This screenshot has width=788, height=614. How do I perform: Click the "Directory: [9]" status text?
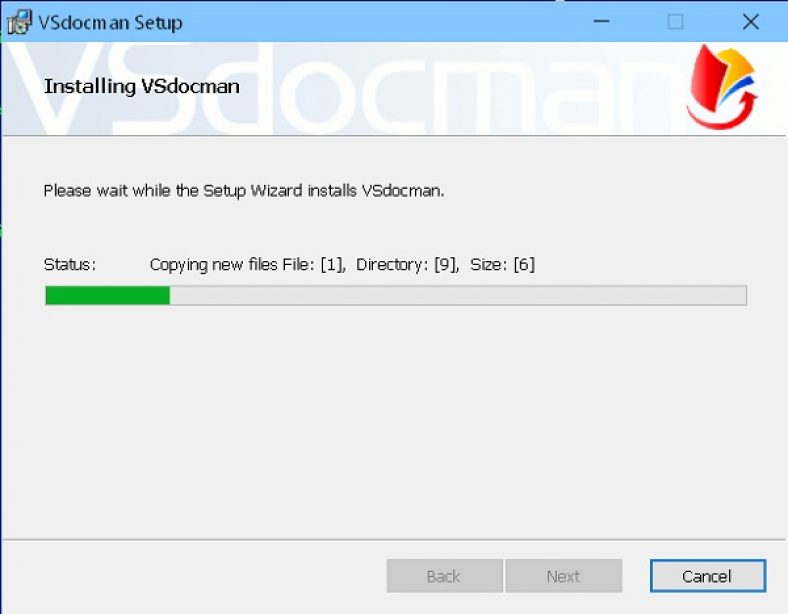coord(407,265)
